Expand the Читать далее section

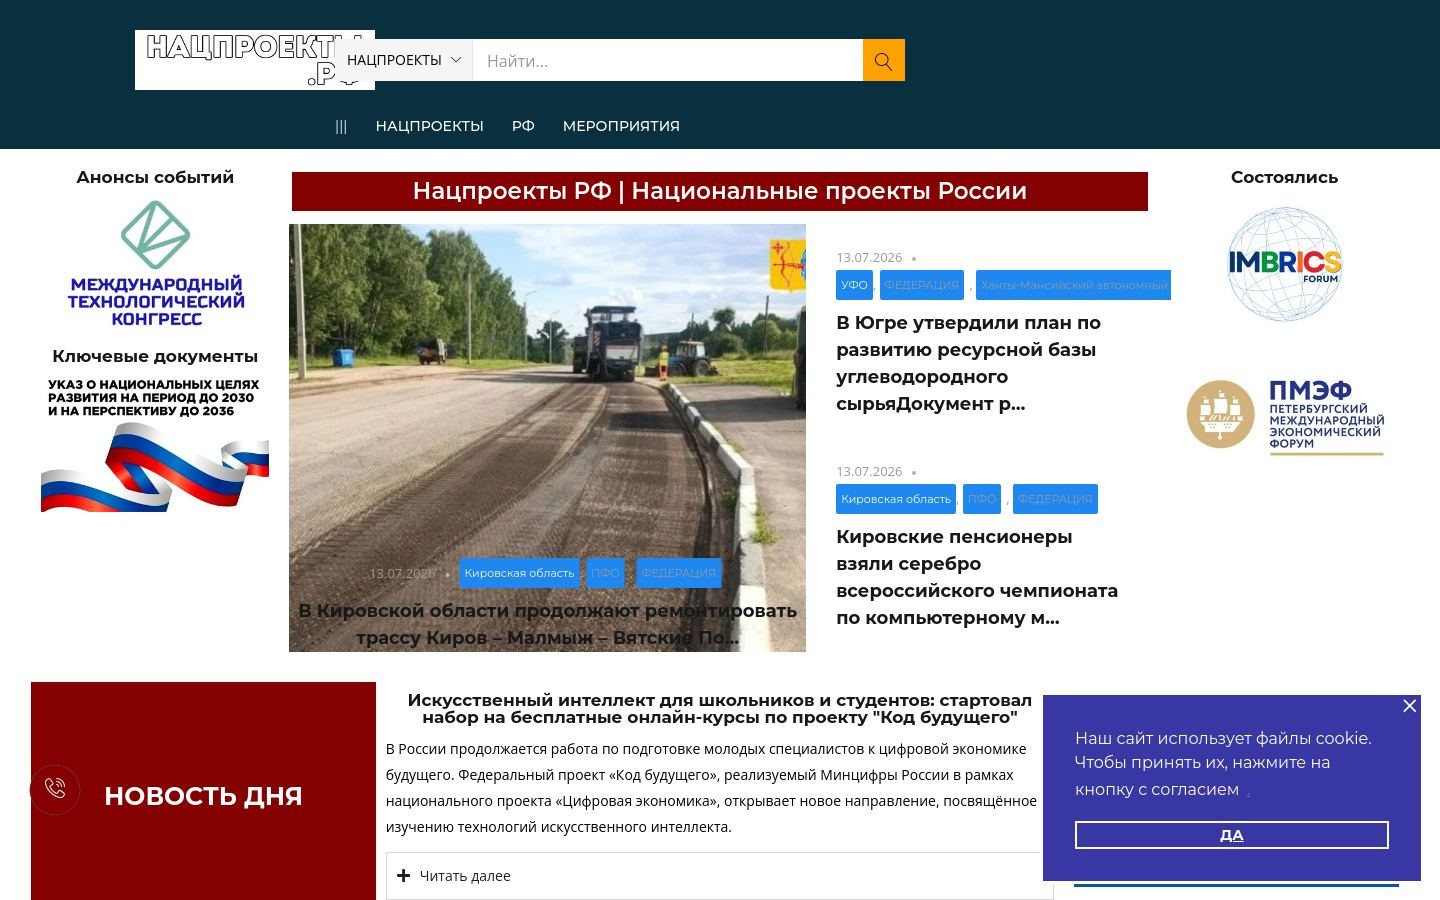720,875
